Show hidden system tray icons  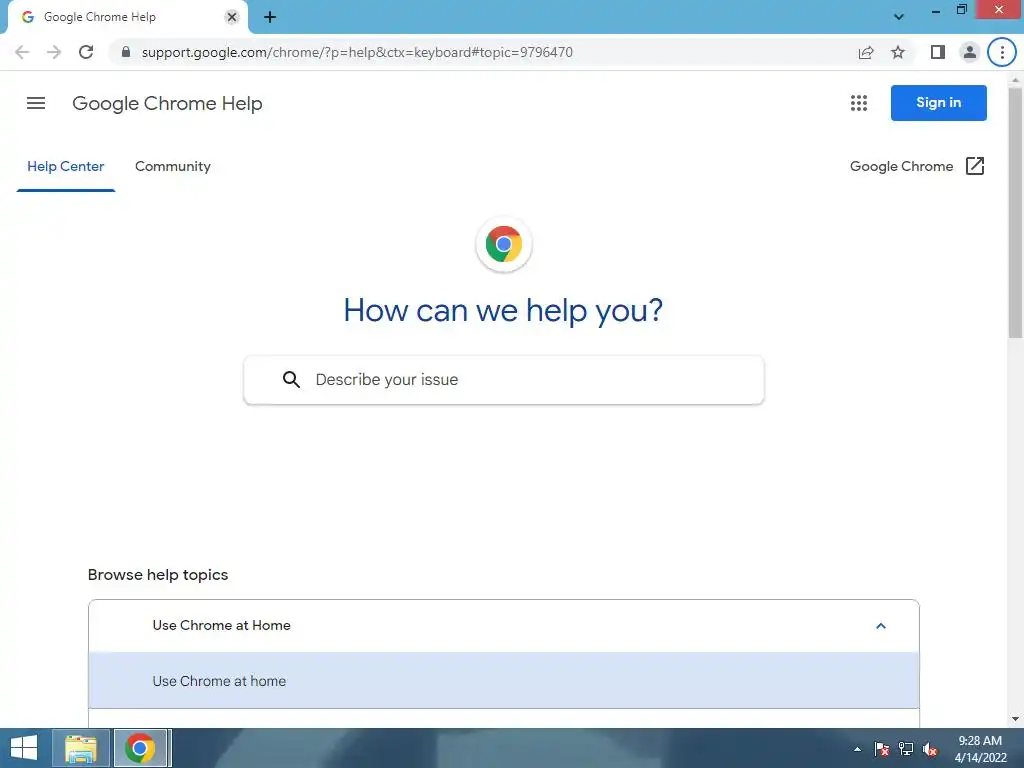[x=857, y=749]
